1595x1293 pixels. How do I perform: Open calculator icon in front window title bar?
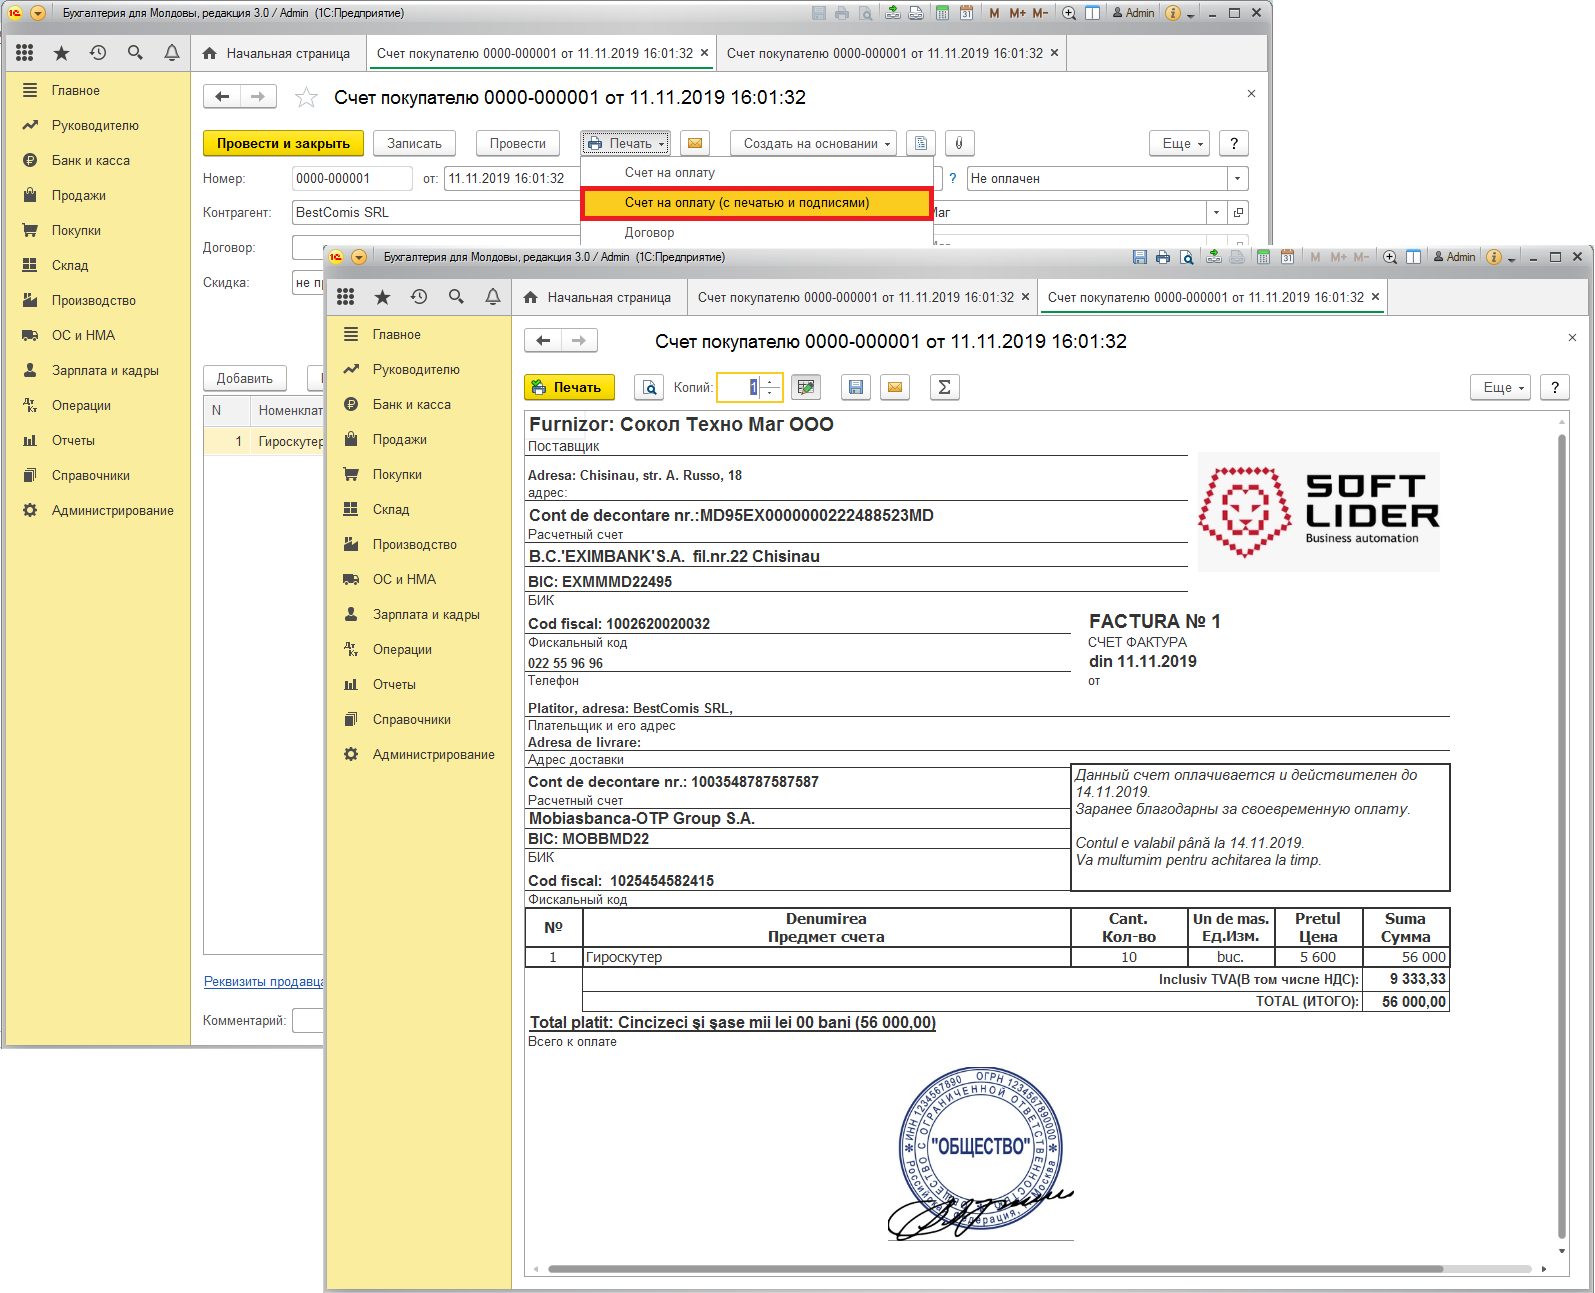coord(1264,257)
